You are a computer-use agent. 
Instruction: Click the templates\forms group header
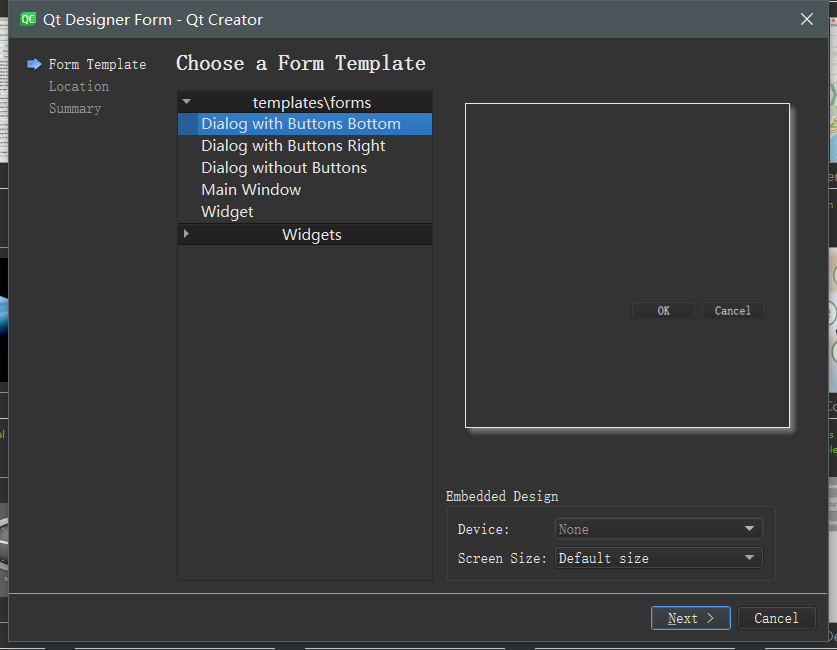(305, 102)
